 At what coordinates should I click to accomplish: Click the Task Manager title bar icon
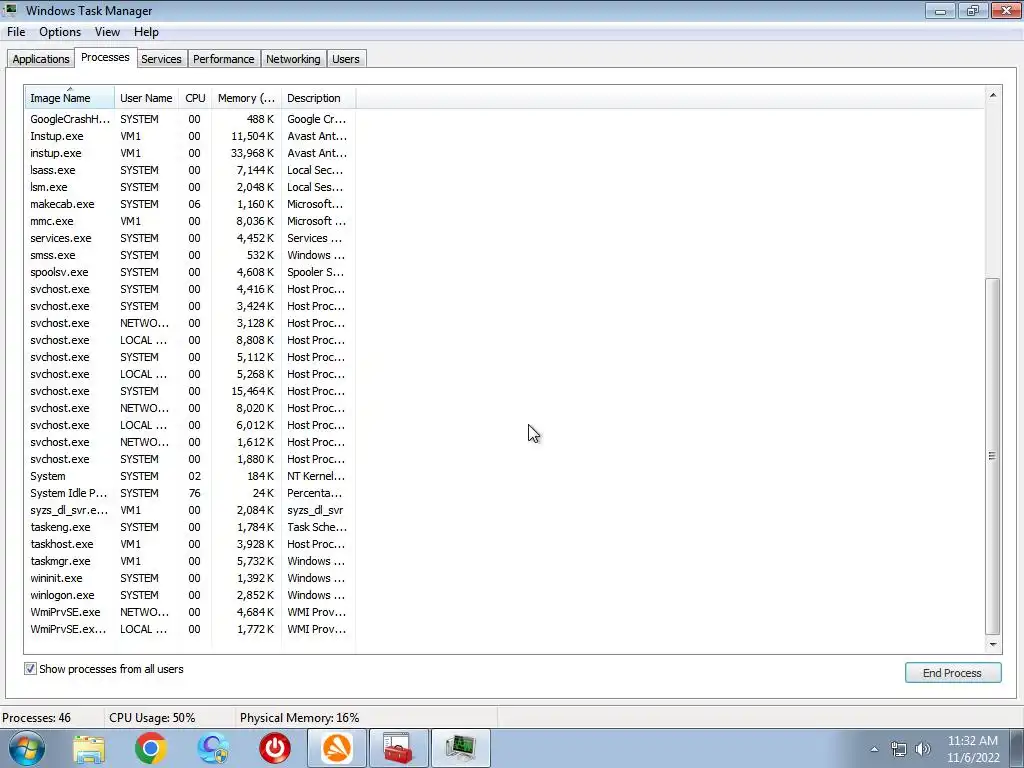[x=10, y=10]
